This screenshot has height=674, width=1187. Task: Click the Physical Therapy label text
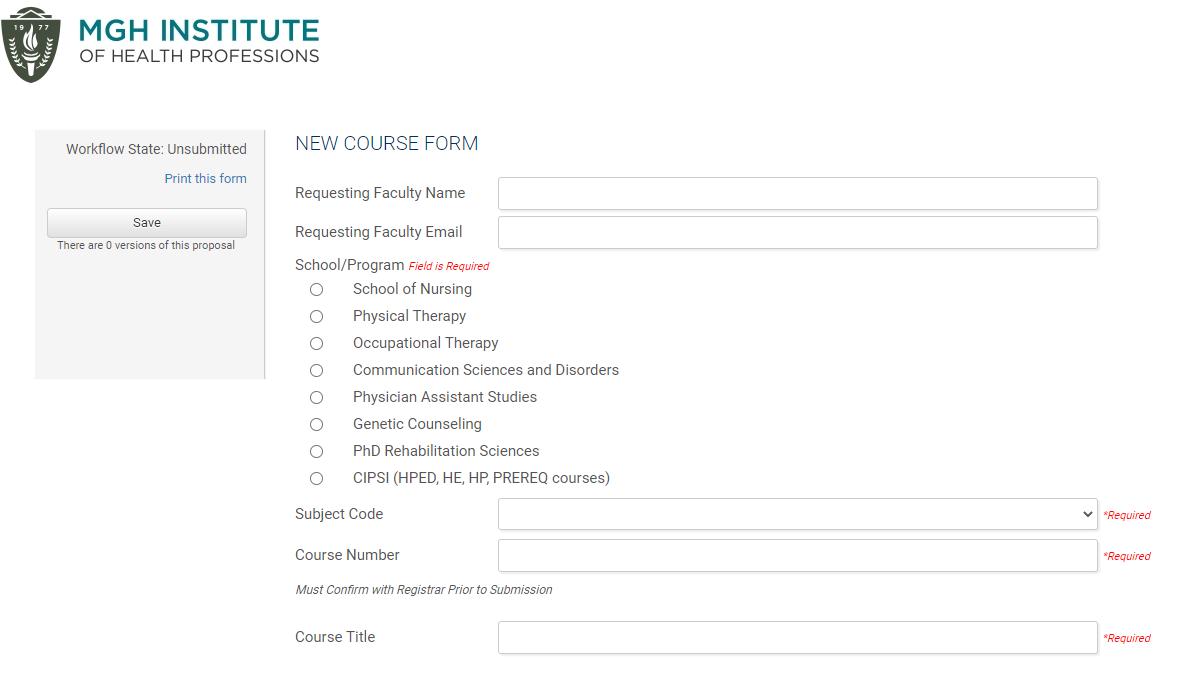pos(409,316)
